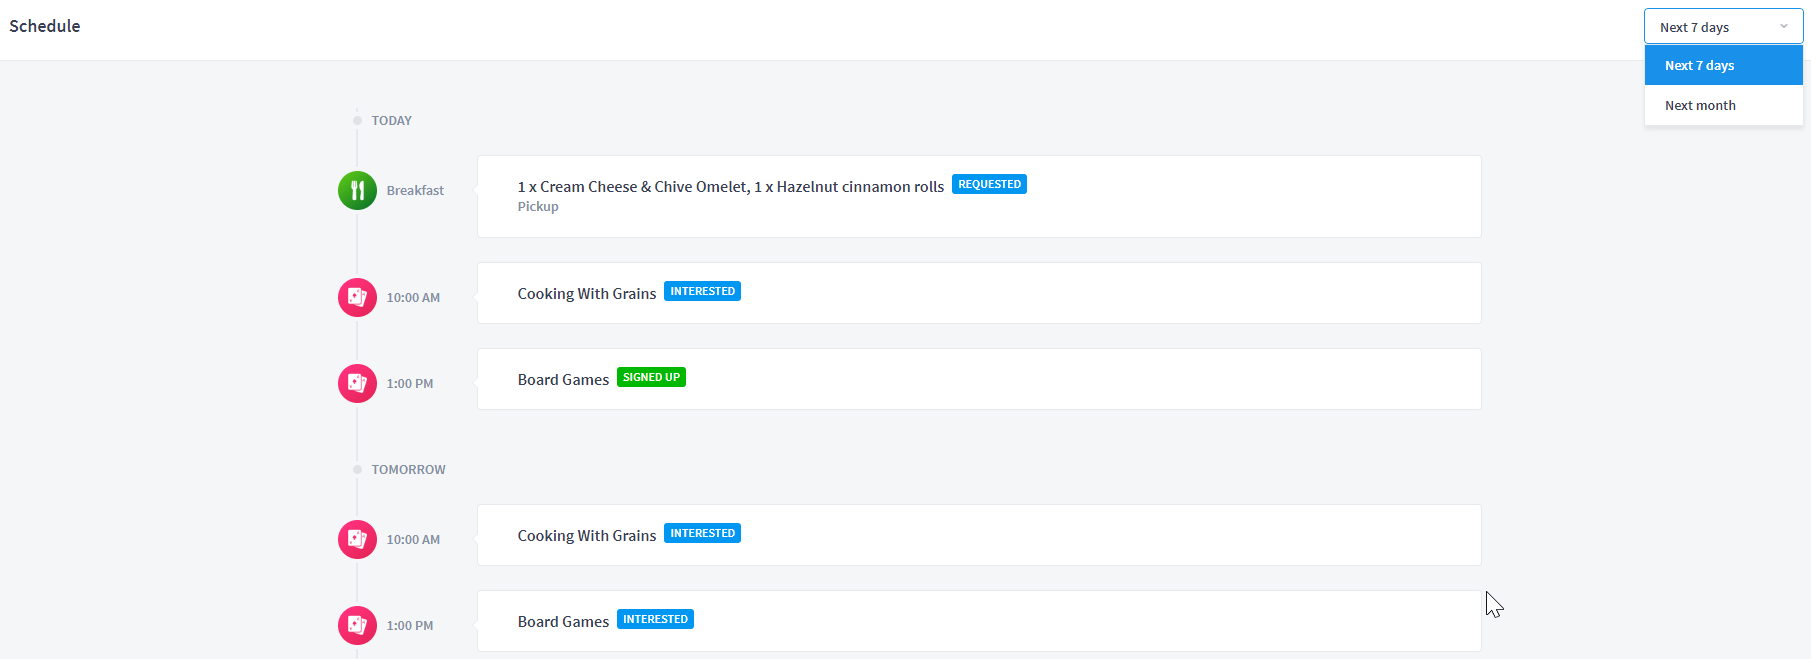
Task: Click tomorrow's 10:00 AM time label
Action: point(413,539)
